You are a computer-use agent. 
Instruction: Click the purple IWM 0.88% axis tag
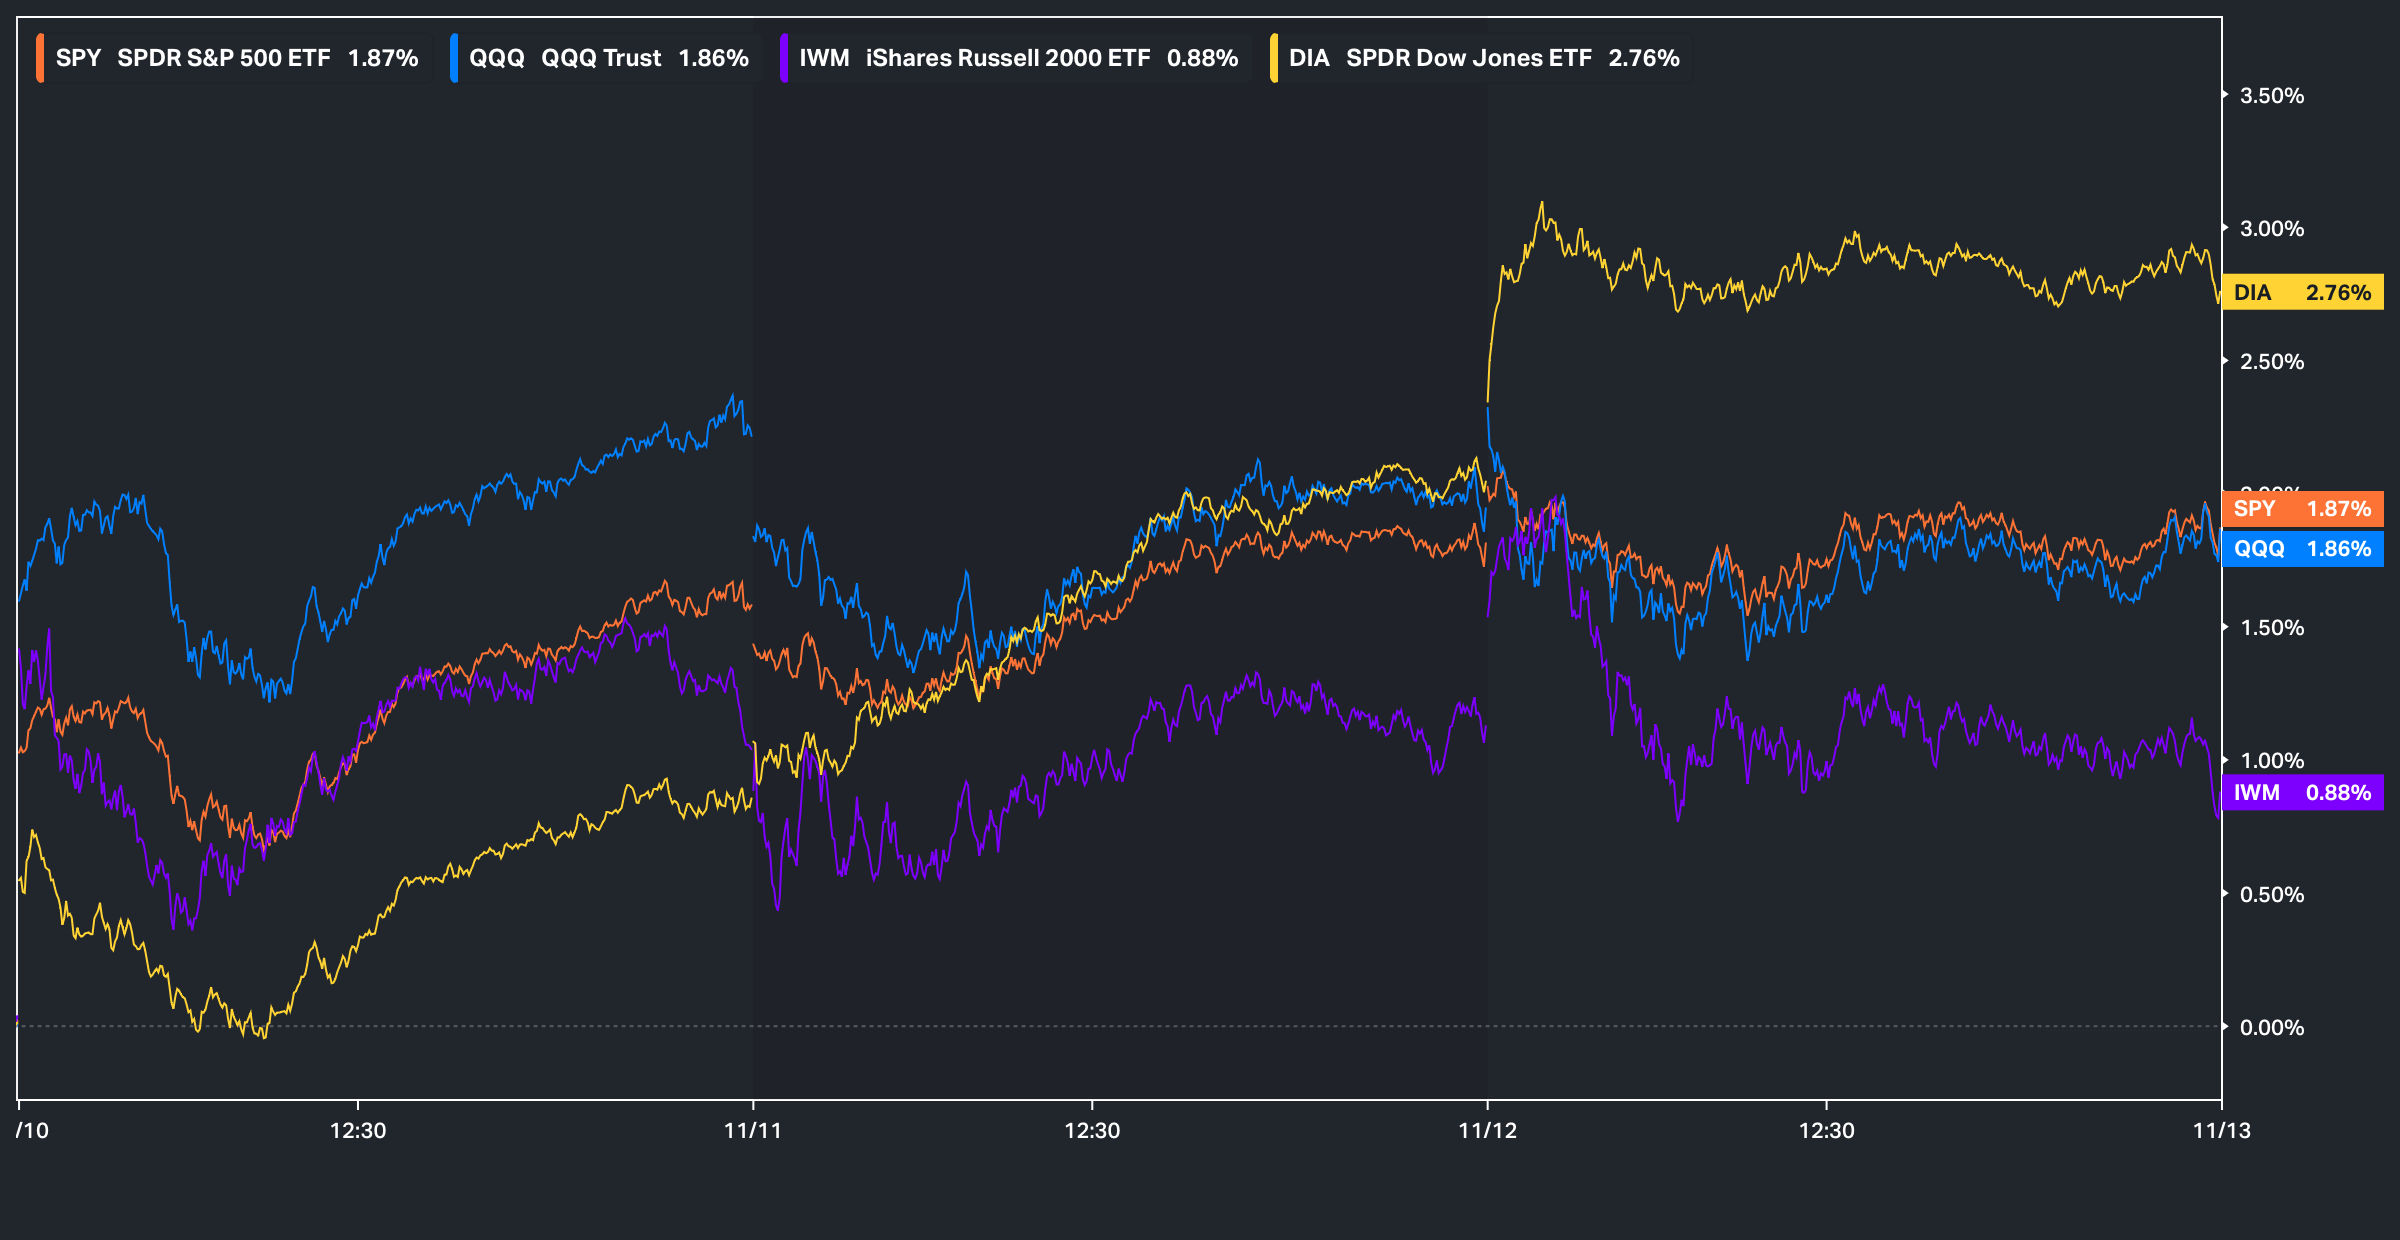[x=2302, y=792]
